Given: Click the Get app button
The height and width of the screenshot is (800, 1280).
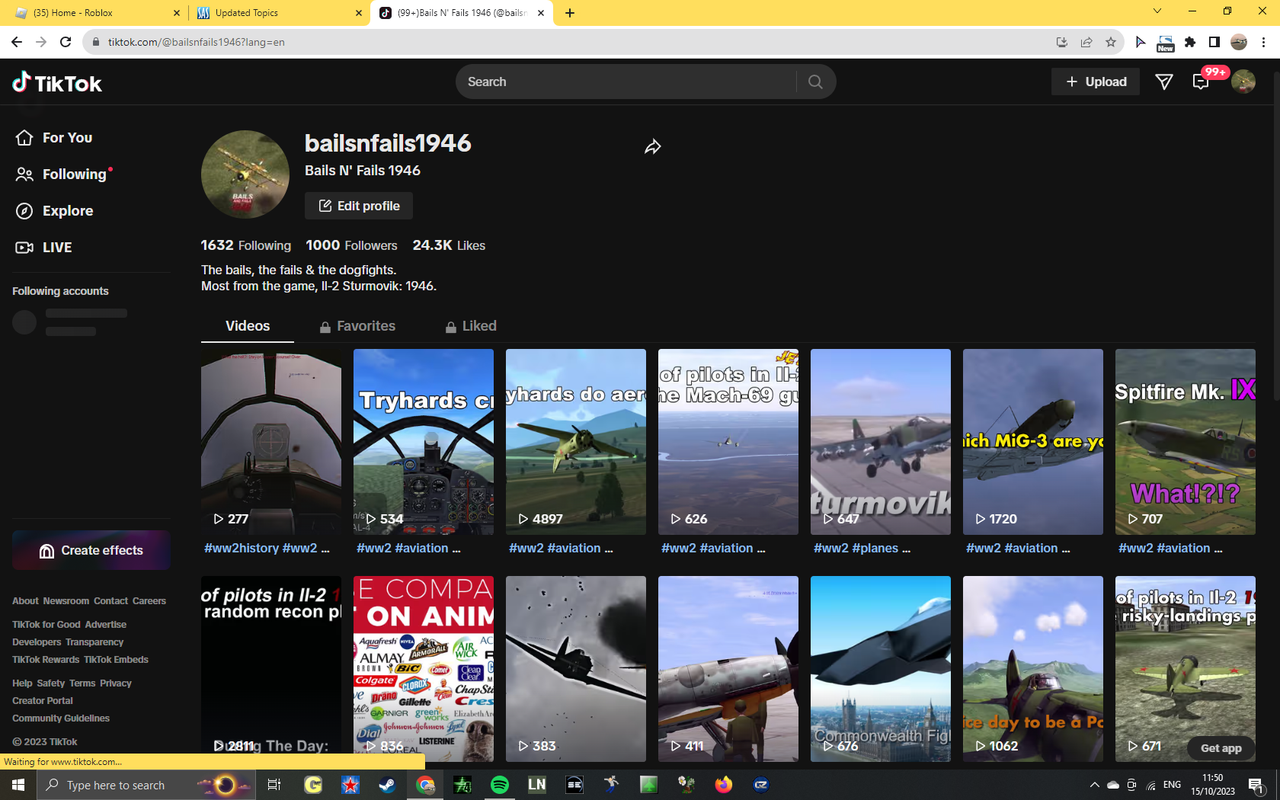Looking at the screenshot, I should (x=1221, y=748).
